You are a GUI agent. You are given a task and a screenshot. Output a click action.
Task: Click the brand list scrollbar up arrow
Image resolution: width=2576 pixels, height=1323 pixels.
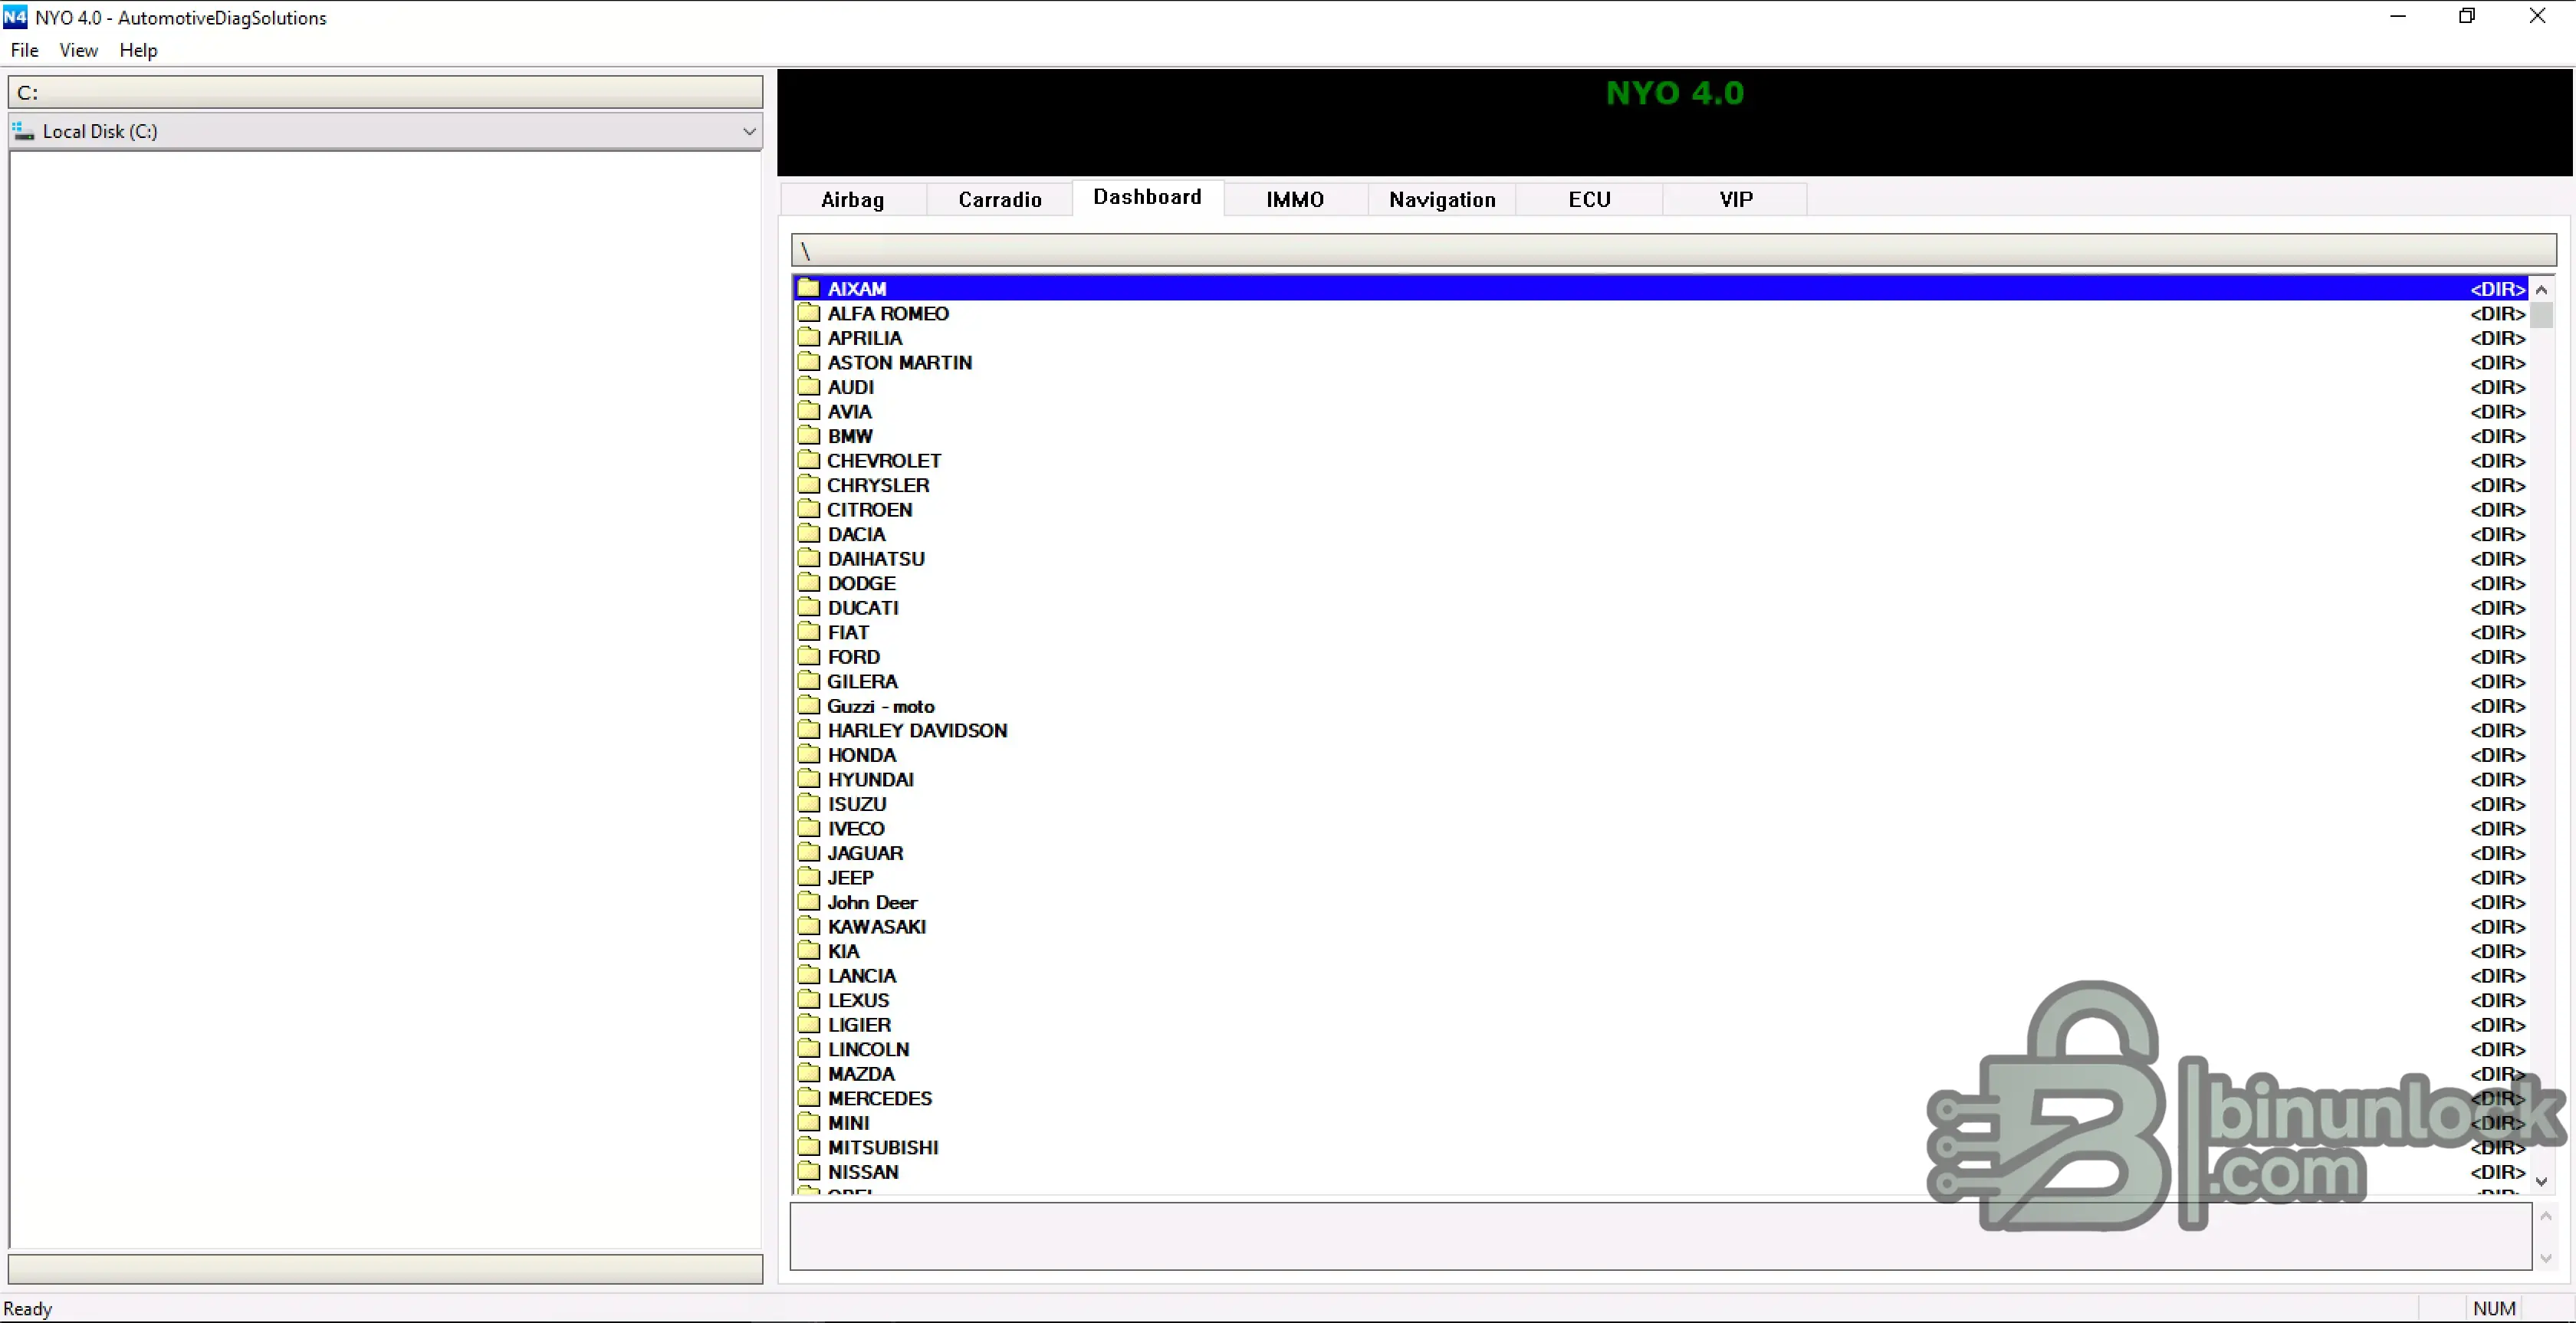point(2541,289)
